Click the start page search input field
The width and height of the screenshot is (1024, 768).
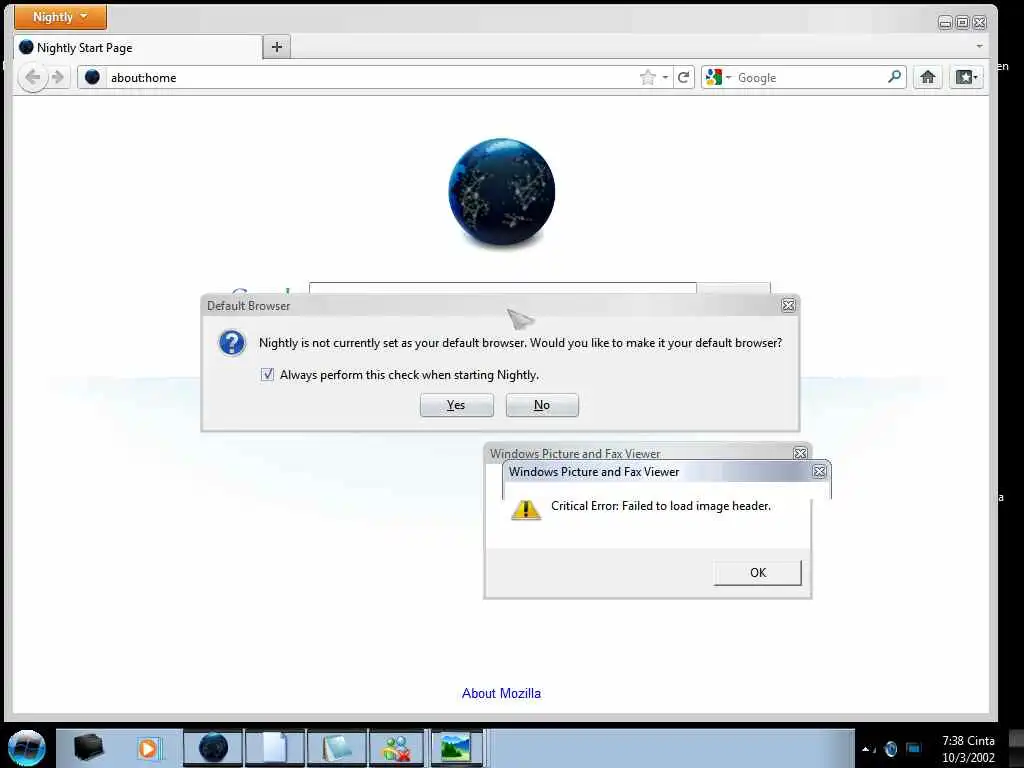pos(502,288)
